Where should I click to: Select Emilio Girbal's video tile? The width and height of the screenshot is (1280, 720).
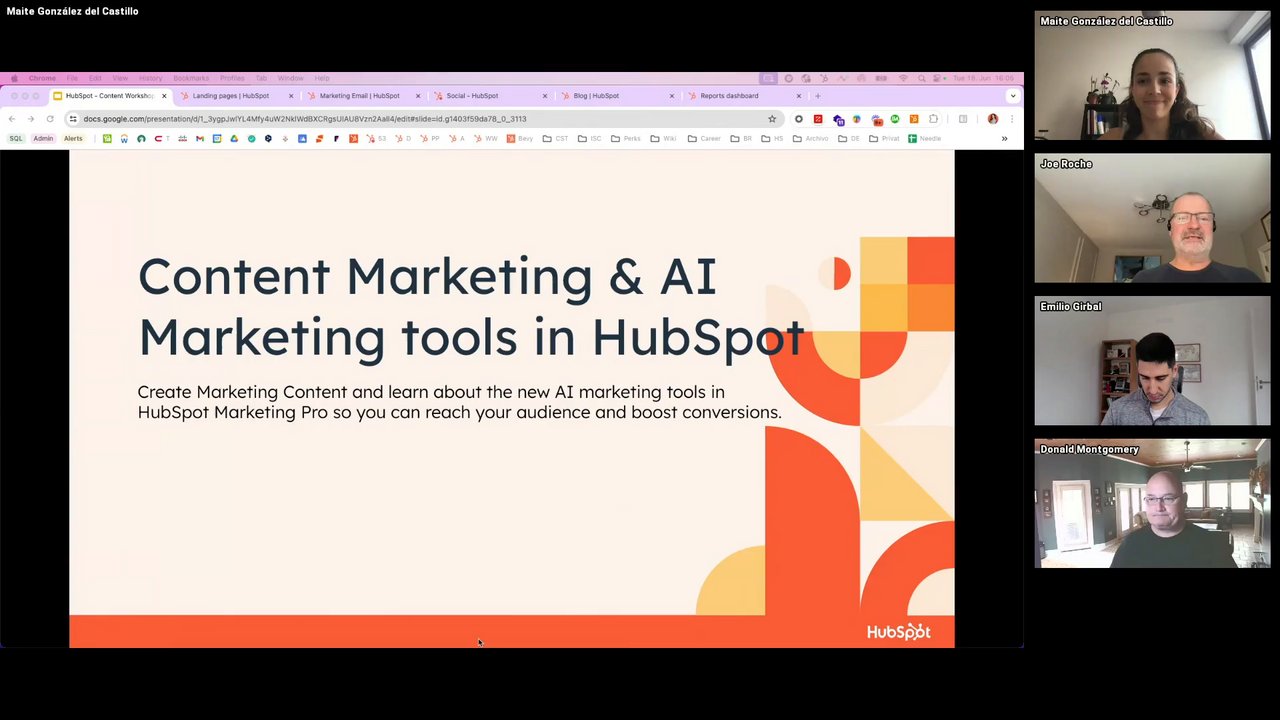1152,361
